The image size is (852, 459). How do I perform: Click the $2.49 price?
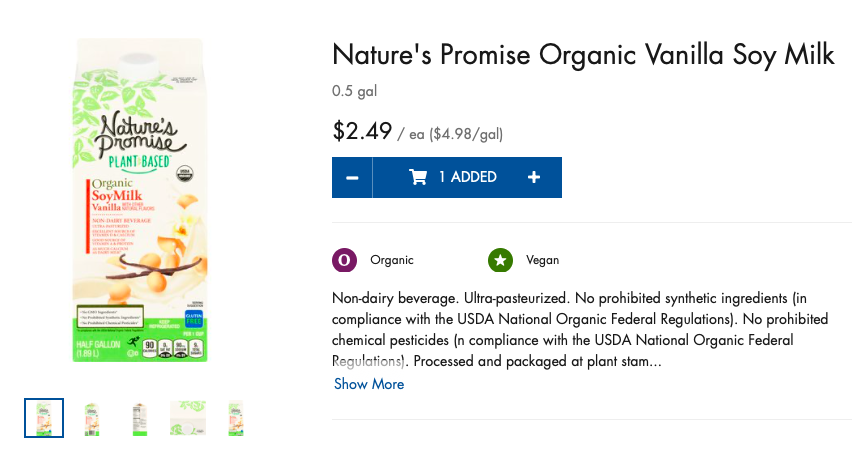(x=362, y=131)
